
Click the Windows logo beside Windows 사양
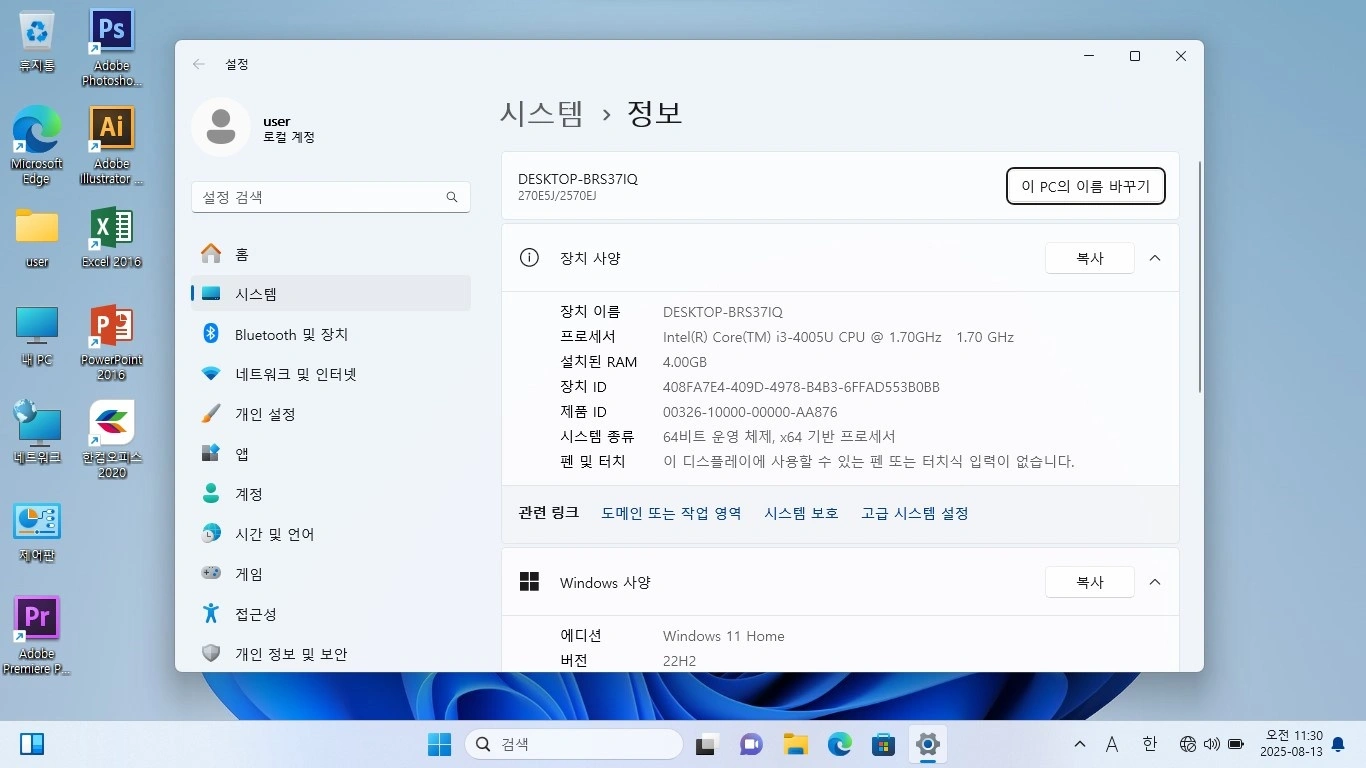[x=529, y=582]
